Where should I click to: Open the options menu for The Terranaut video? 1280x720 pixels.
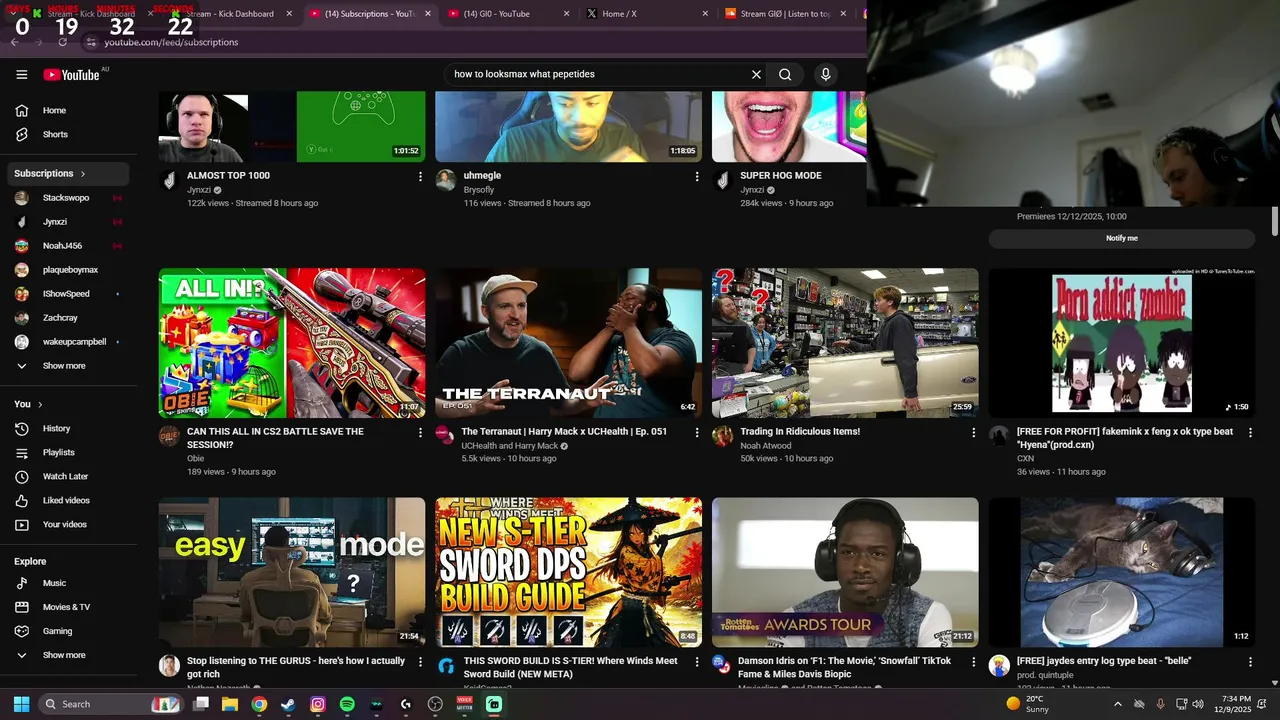coord(697,433)
